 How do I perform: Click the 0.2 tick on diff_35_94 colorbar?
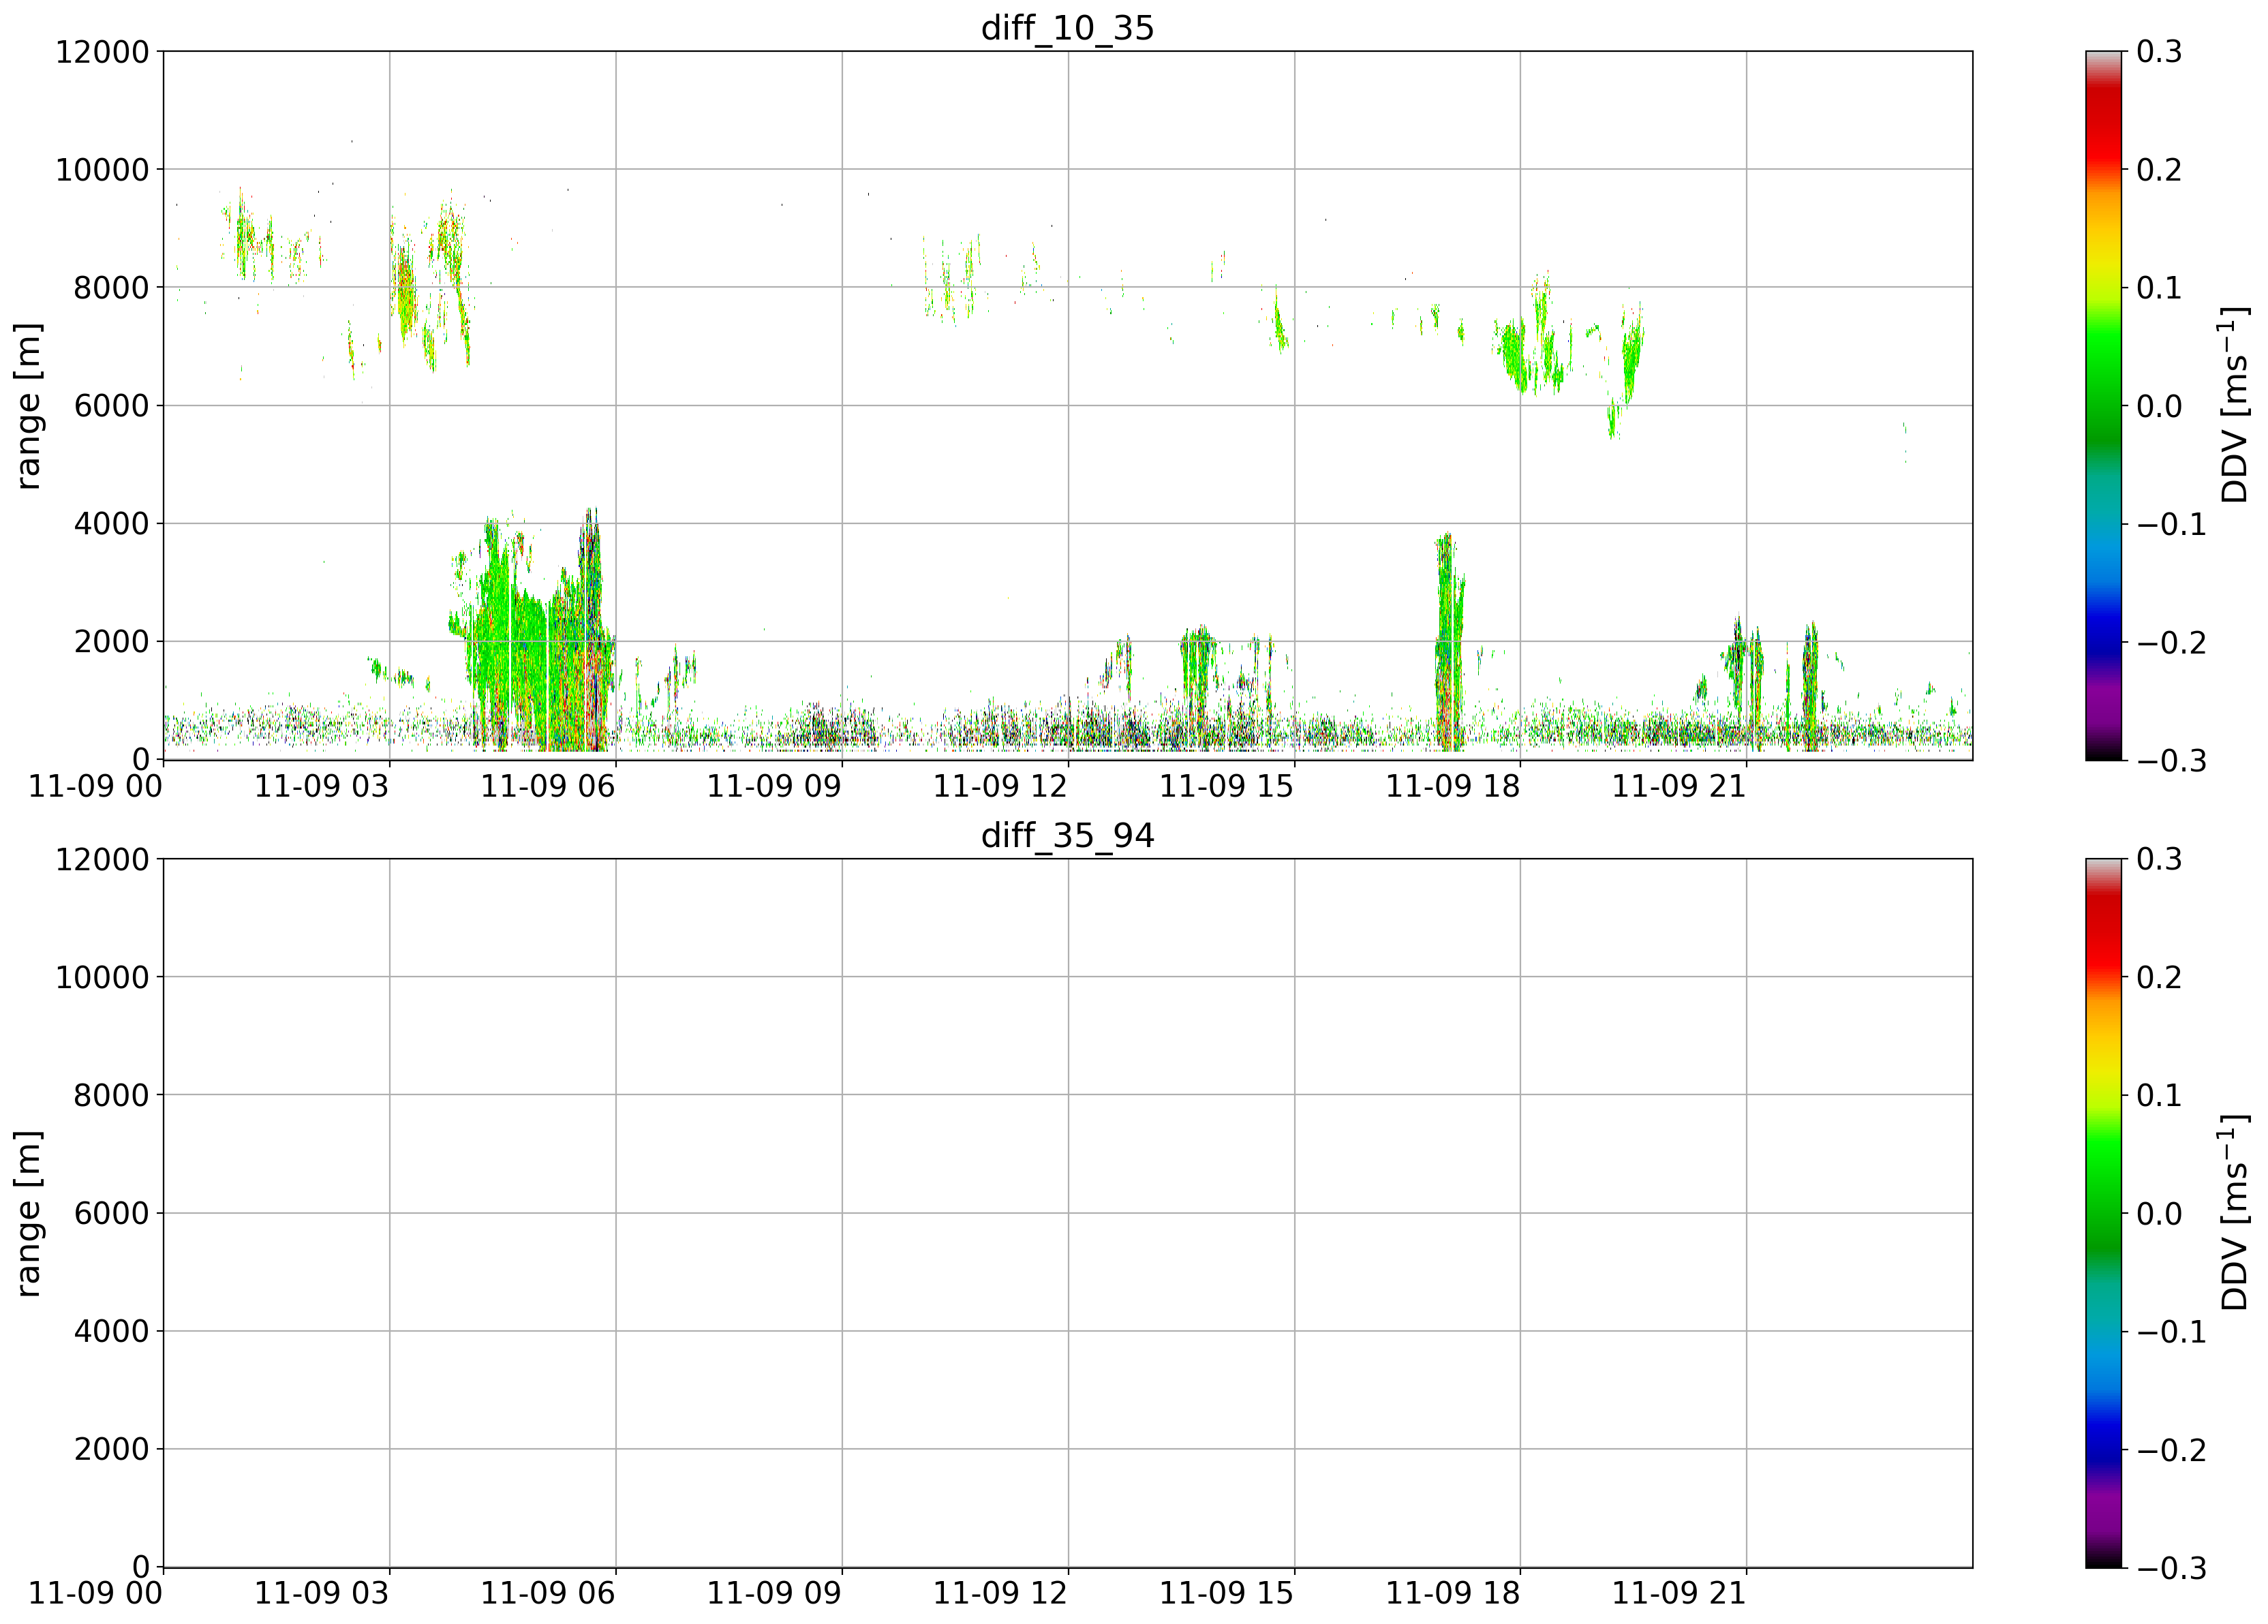tap(2160, 977)
